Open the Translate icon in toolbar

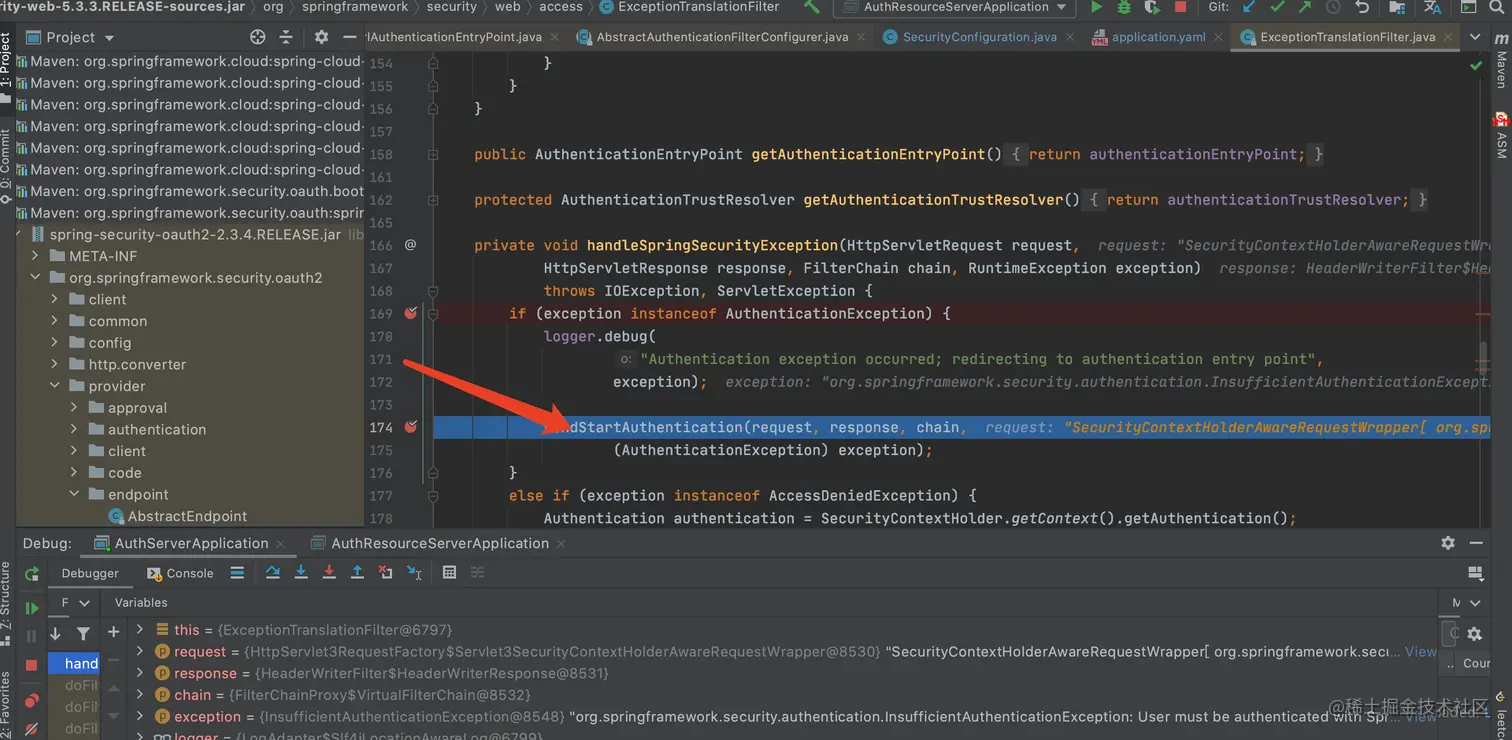[x=1432, y=7]
